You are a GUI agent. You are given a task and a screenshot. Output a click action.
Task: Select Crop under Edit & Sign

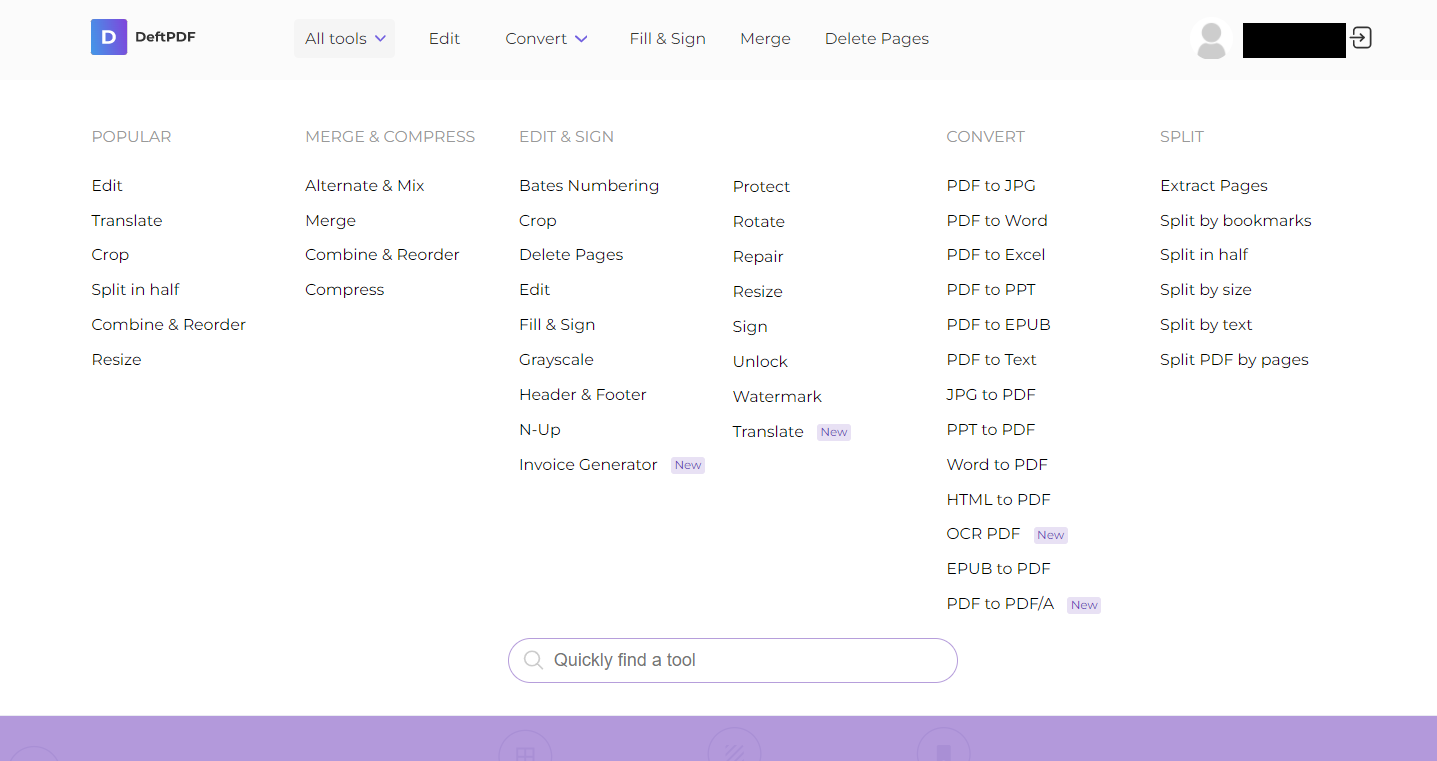click(x=538, y=220)
